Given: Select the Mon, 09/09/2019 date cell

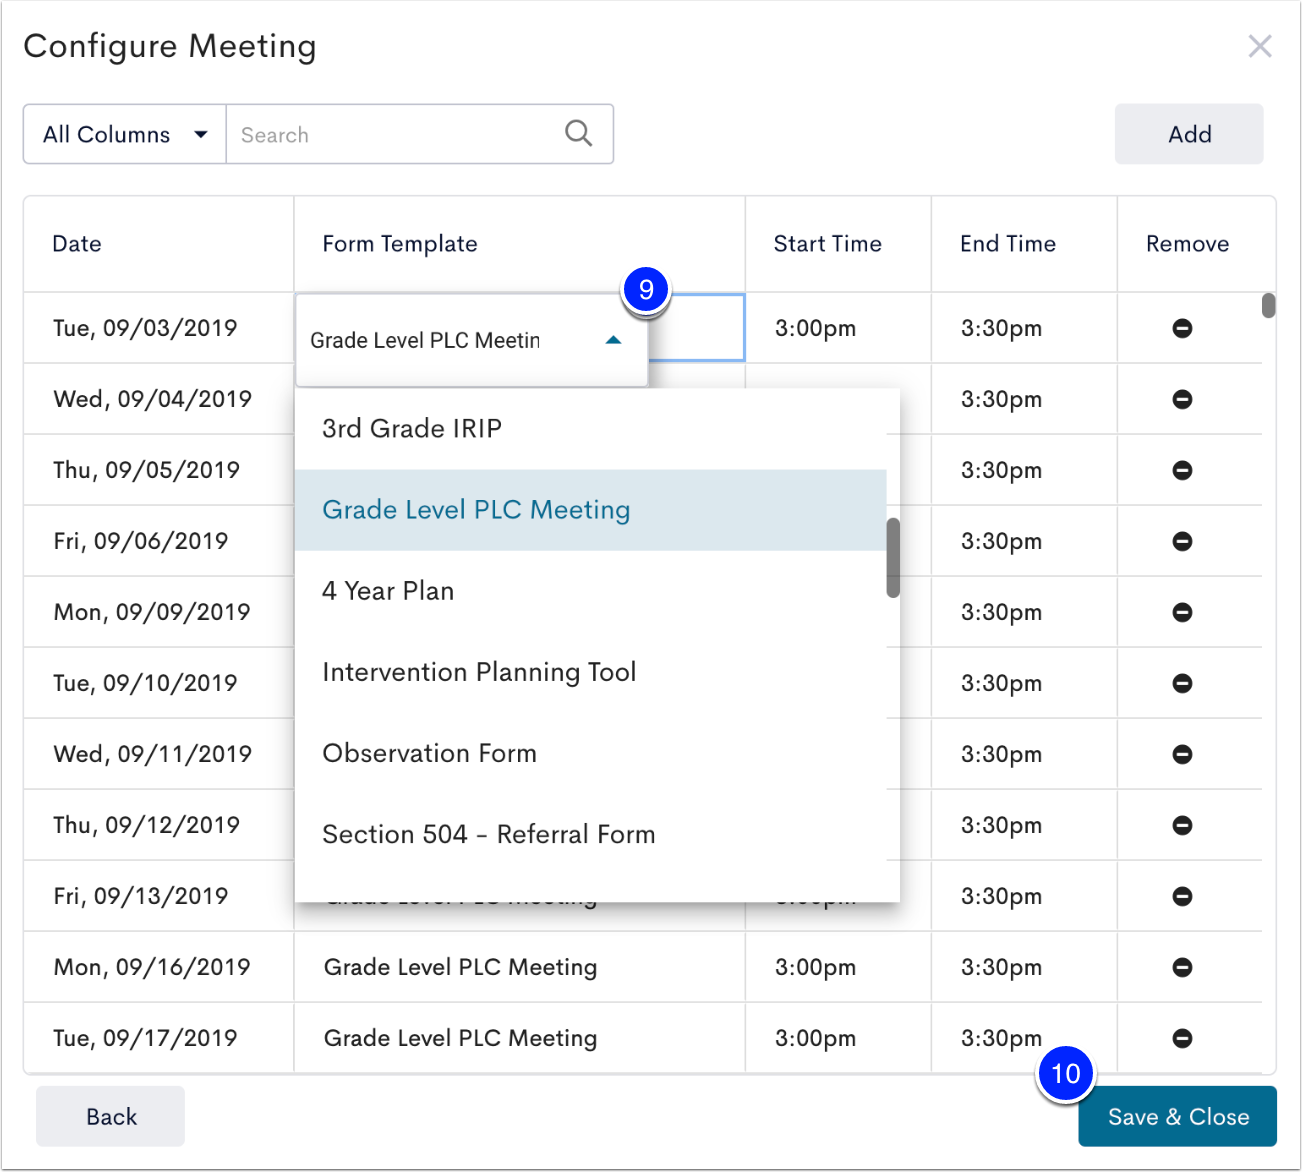Looking at the screenshot, I should click(x=159, y=612).
